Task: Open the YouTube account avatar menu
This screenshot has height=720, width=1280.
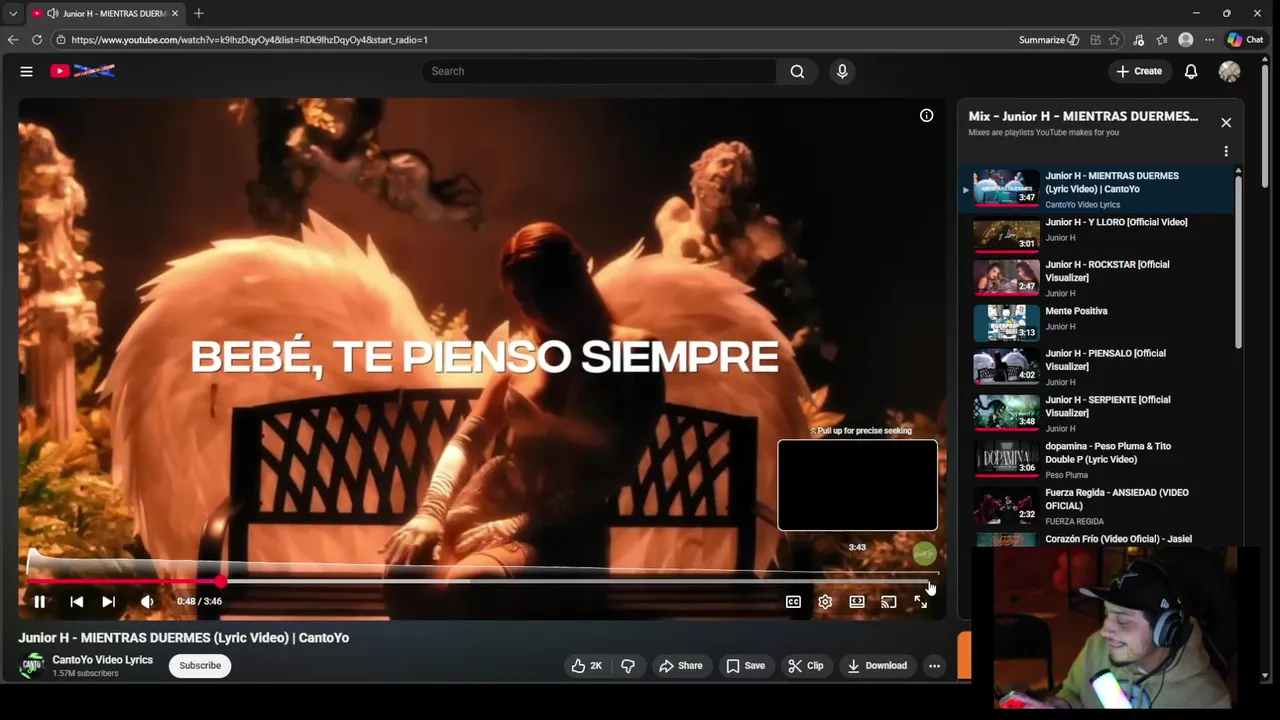Action: pyautogui.click(x=1230, y=71)
